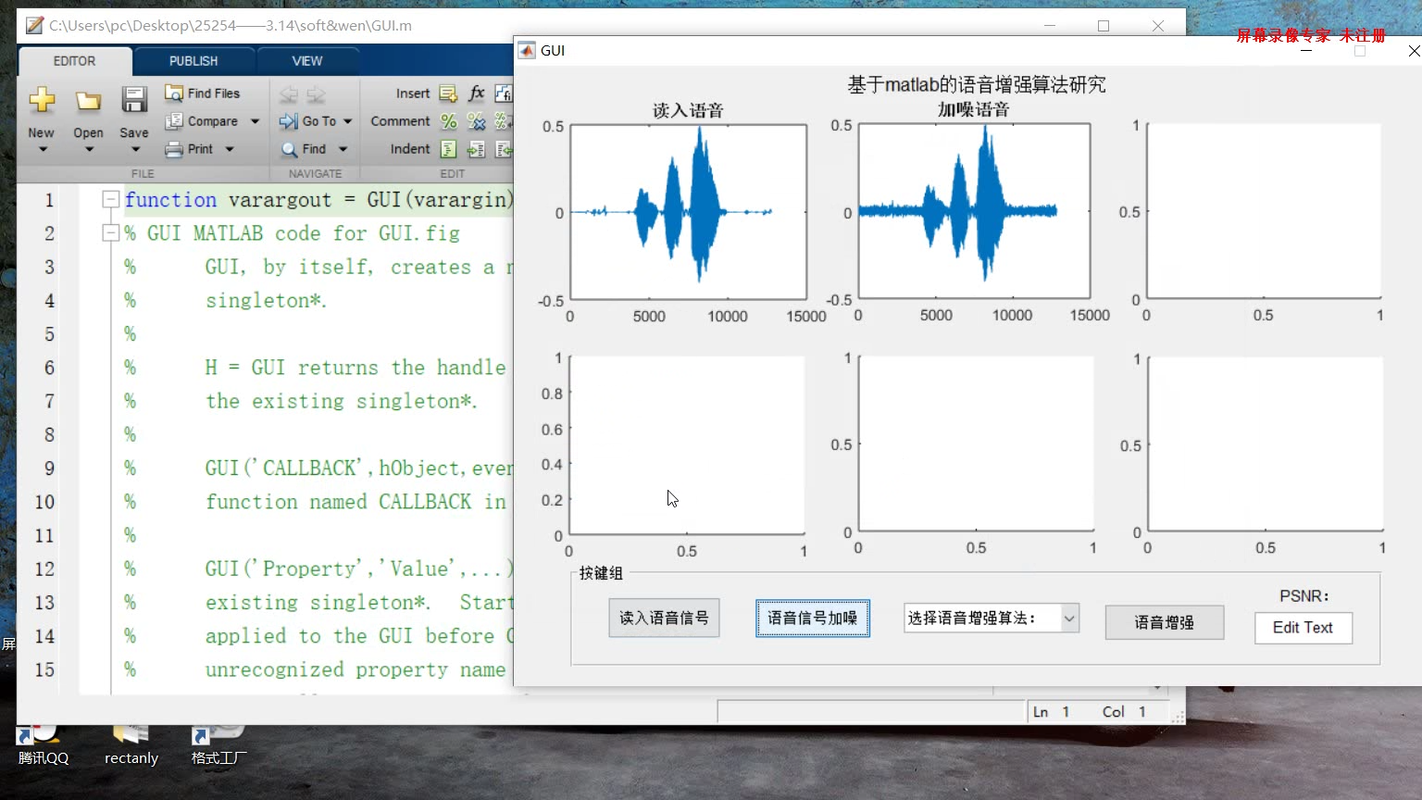The width and height of the screenshot is (1422, 800).
Task: Switch to the EDITOR tab
Action: pyautogui.click(x=75, y=61)
